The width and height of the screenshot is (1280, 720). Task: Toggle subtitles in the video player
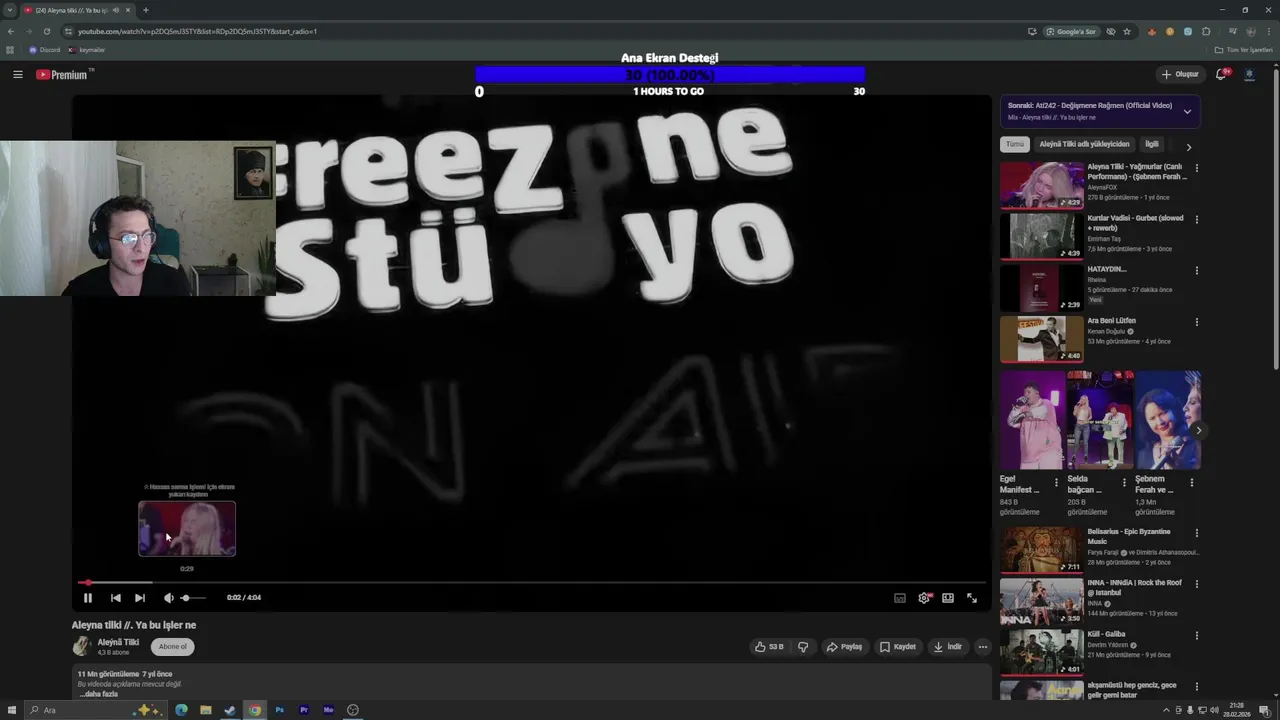pyautogui.click(x=900, y=598)
